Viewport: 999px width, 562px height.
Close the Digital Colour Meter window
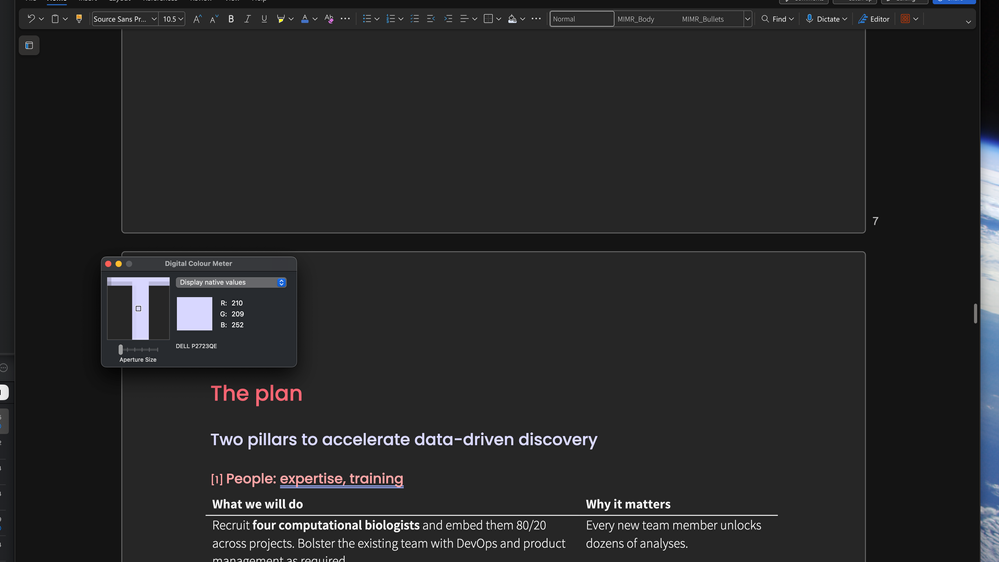click(108, 264)
